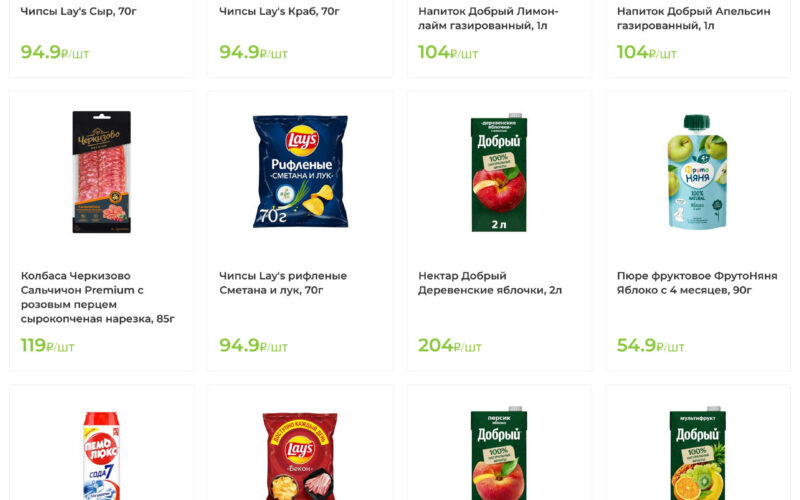Image resolution: width=800 pixels, height=500 pixels.
Task: Click the Колбаса Черкизово Сальчичон Premium title
Action: [x=98, y=297]
